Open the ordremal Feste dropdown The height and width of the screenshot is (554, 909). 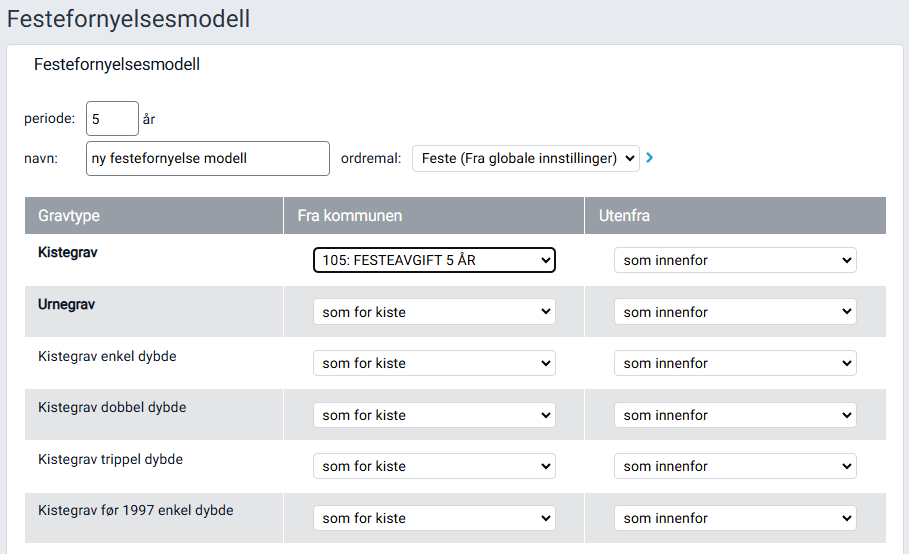tap(525, 158)
